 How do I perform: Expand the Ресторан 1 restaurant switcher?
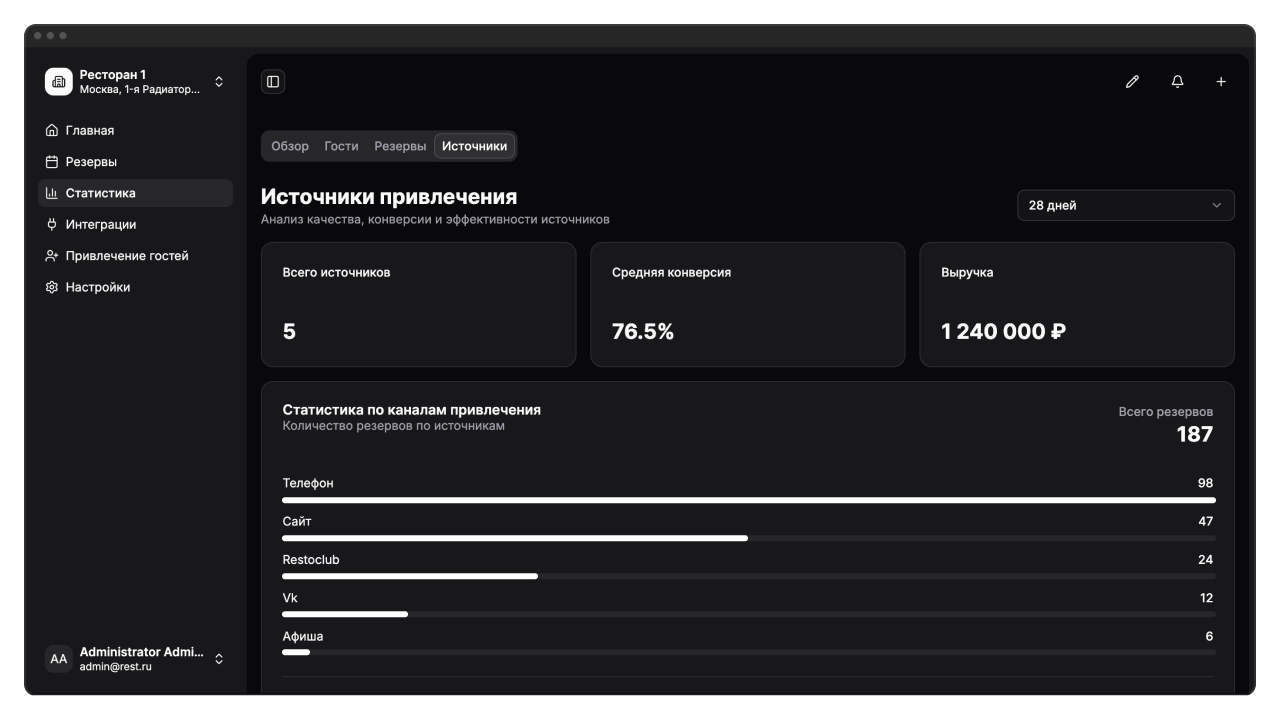click(x=219, y=82)
